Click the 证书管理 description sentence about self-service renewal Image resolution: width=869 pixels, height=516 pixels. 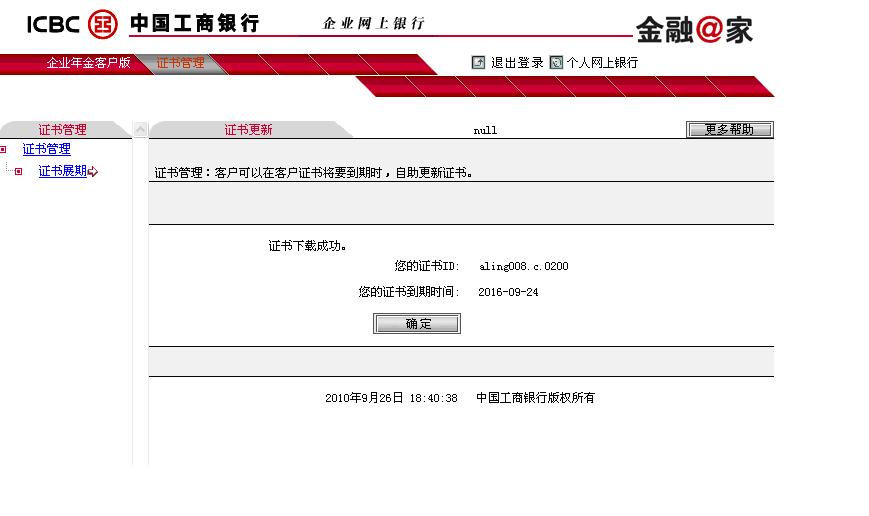(313, 173)
